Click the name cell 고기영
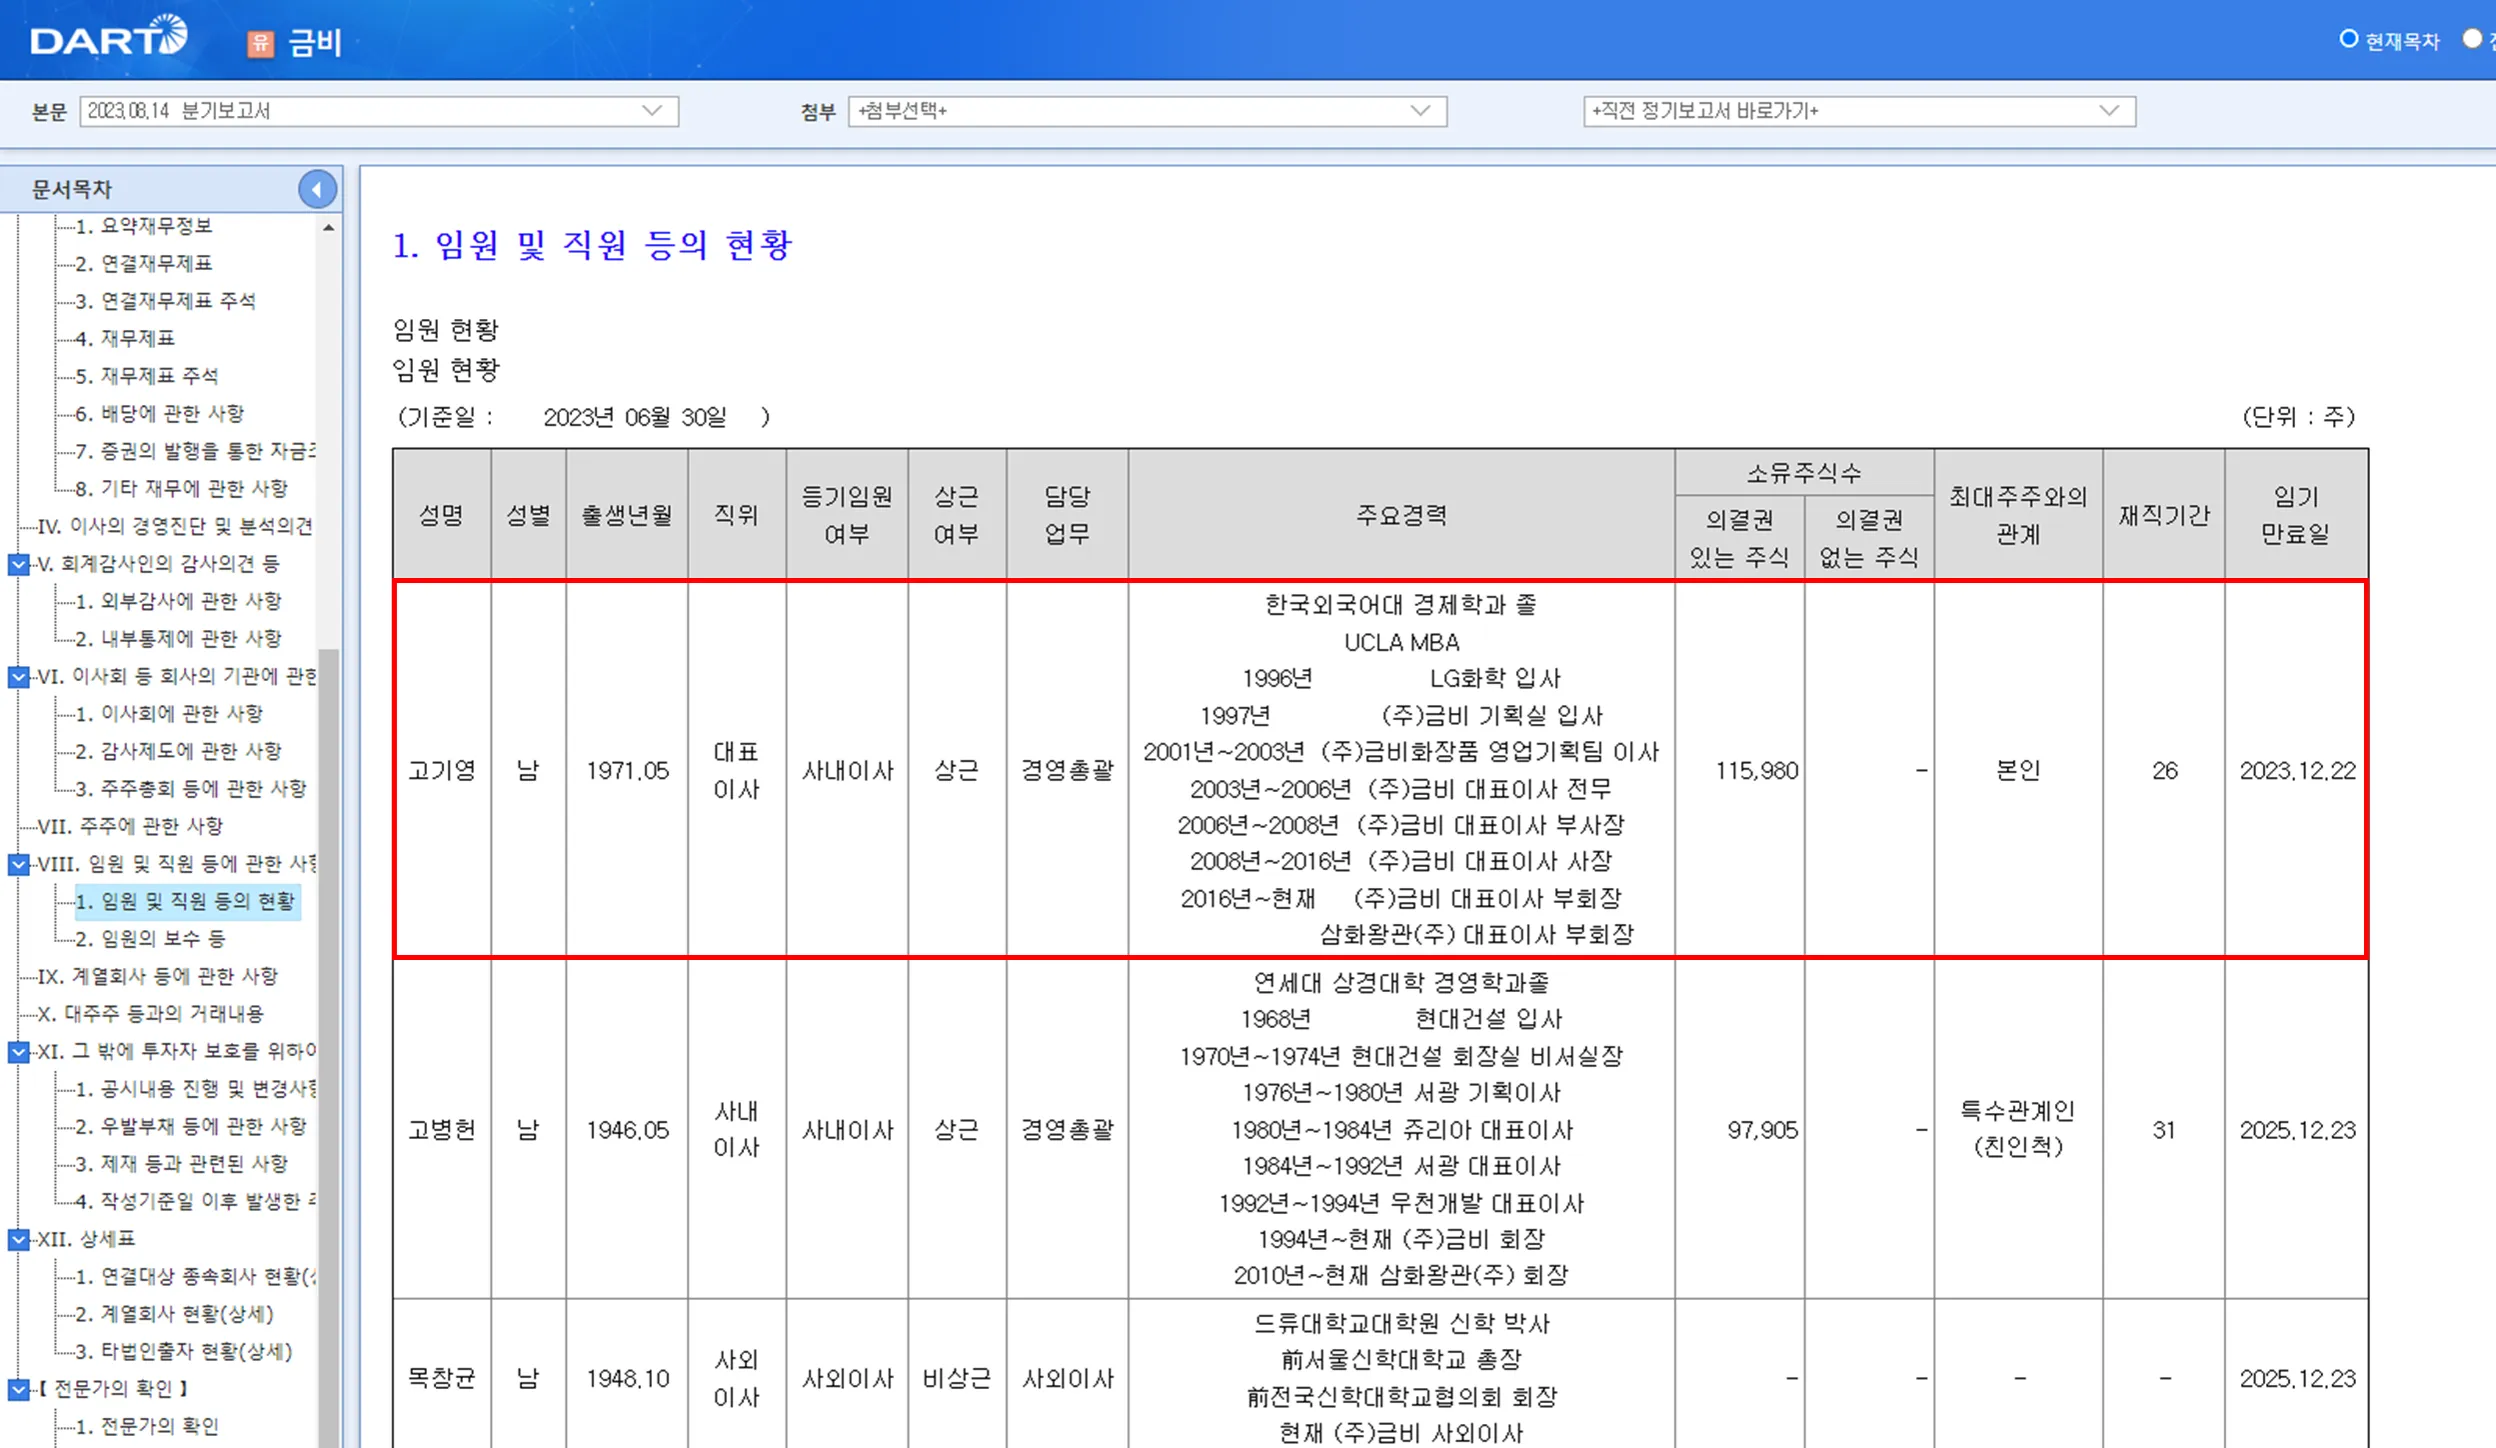 click(x=442, y=771)
